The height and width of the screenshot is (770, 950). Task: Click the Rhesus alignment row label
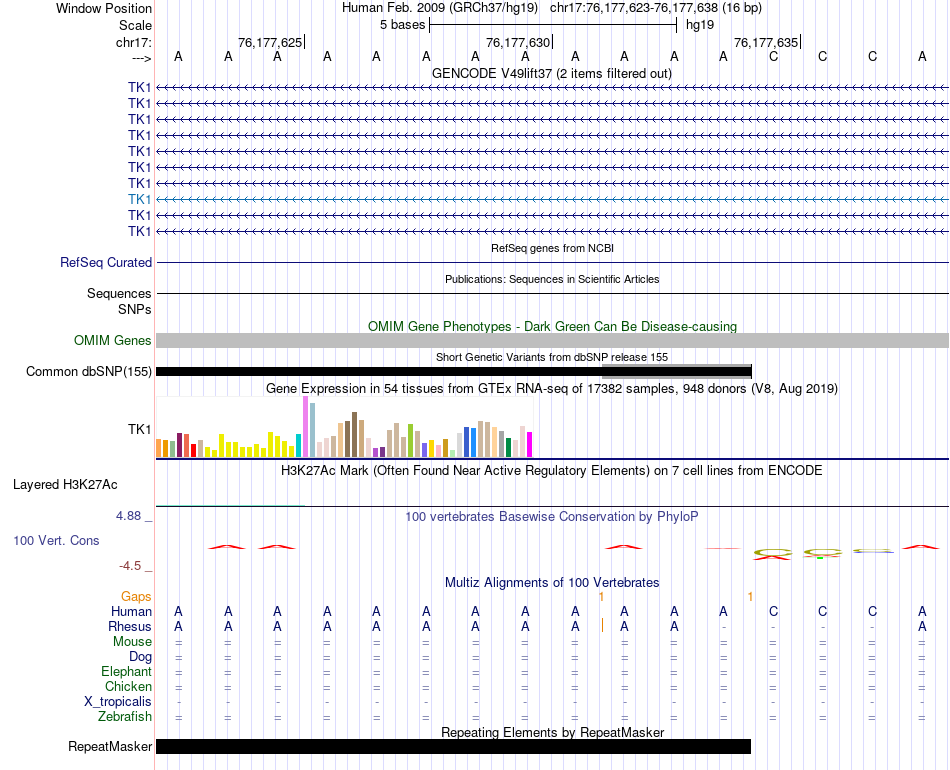pos(130,626)
